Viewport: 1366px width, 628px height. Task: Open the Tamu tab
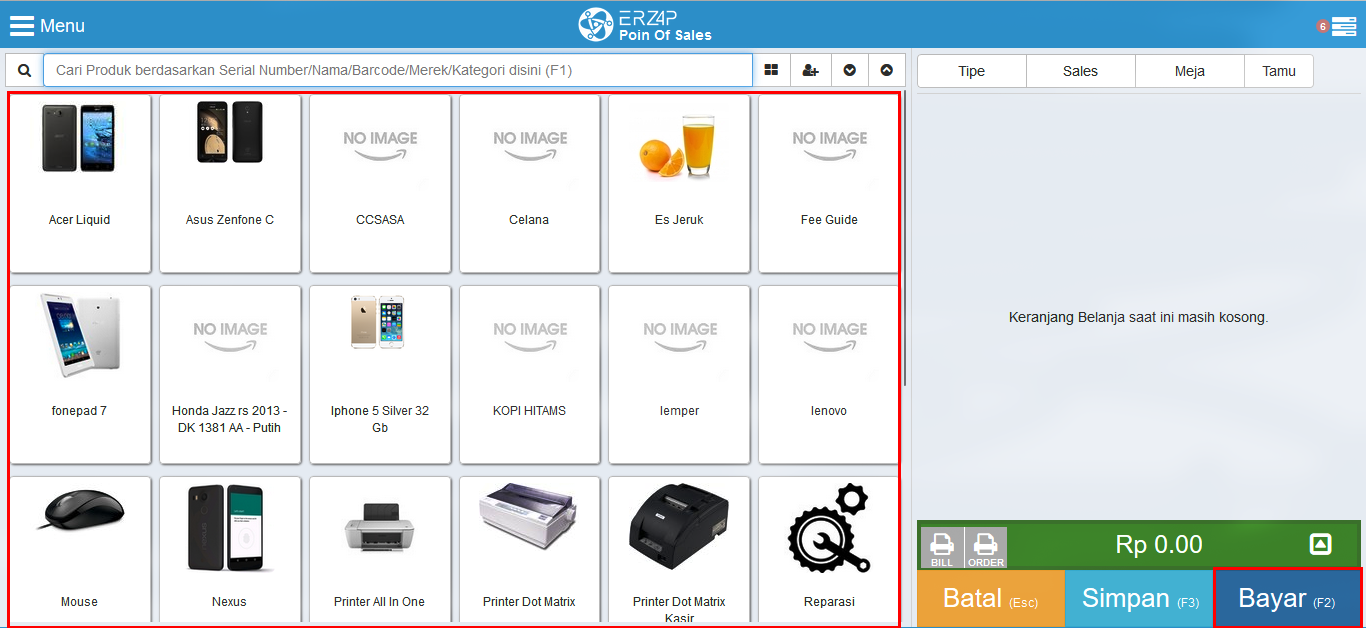1279,71
